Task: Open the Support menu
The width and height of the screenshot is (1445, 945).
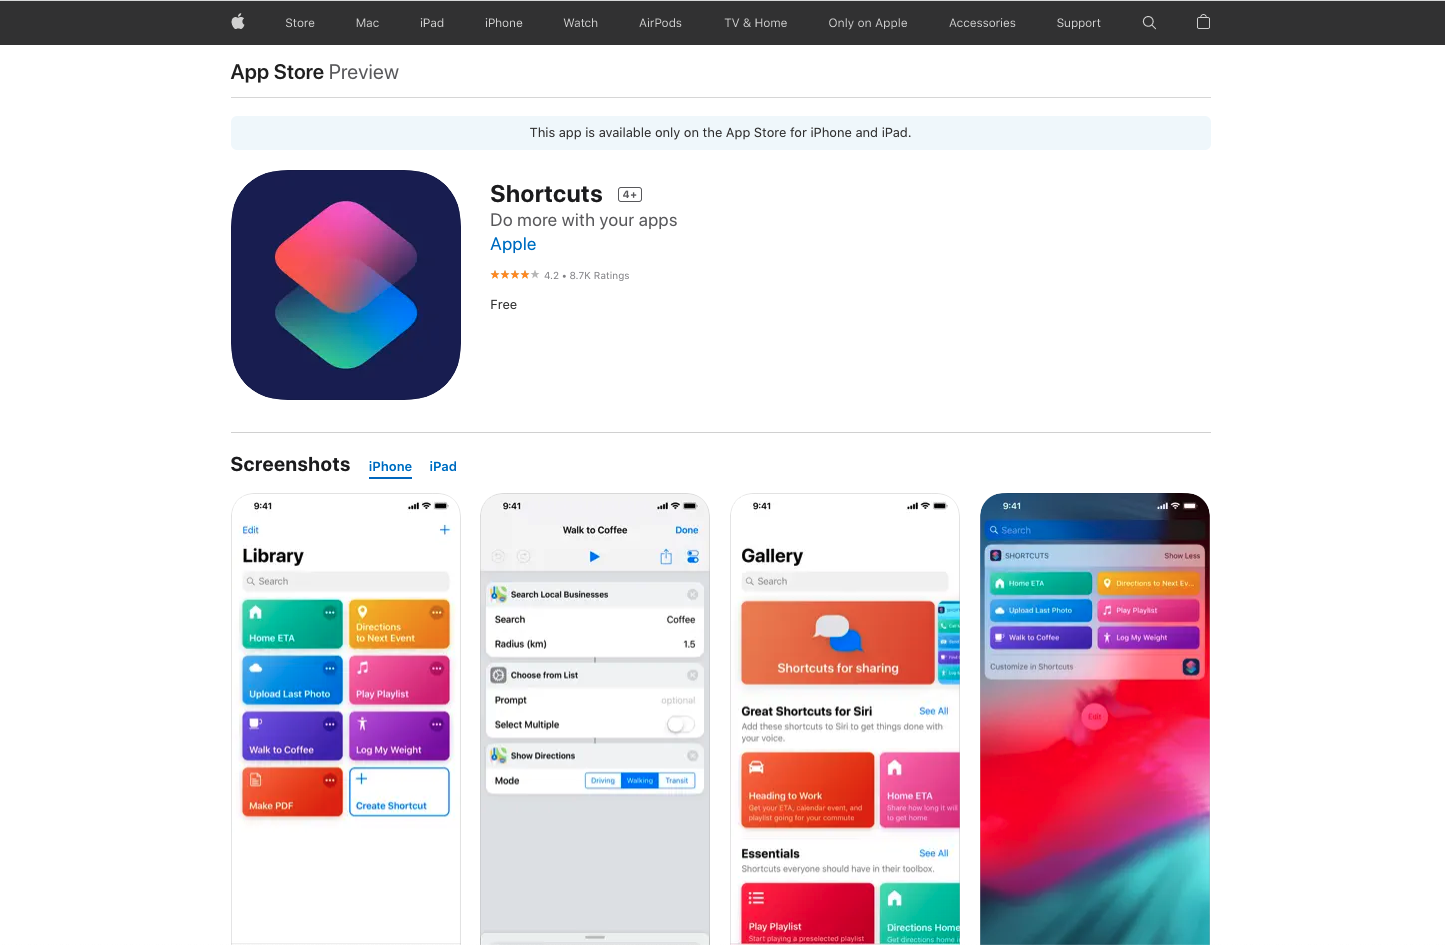Action: click(1078, 23)
